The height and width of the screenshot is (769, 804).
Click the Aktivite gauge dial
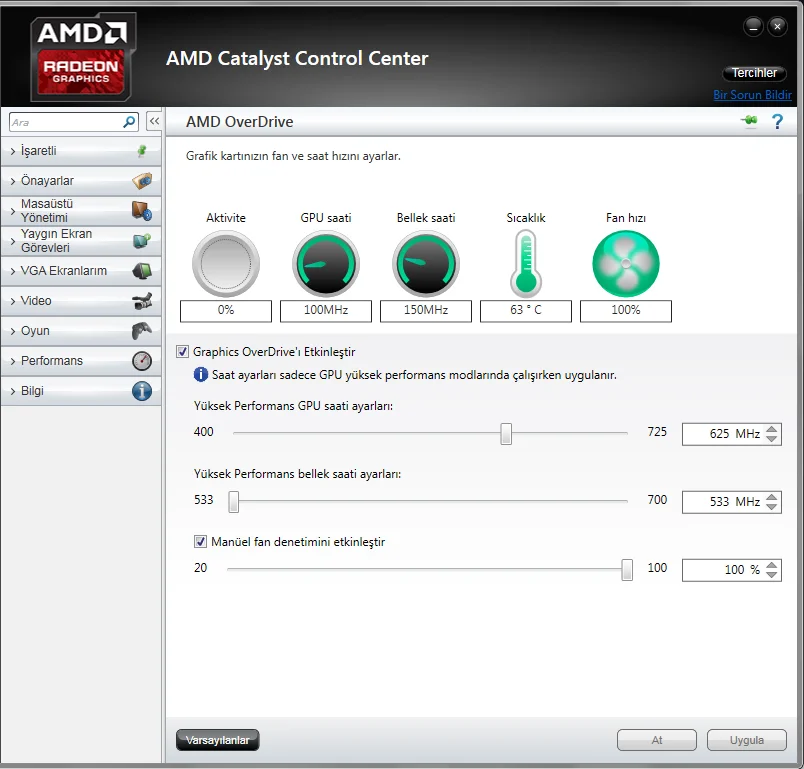click(x=226, y=264)
